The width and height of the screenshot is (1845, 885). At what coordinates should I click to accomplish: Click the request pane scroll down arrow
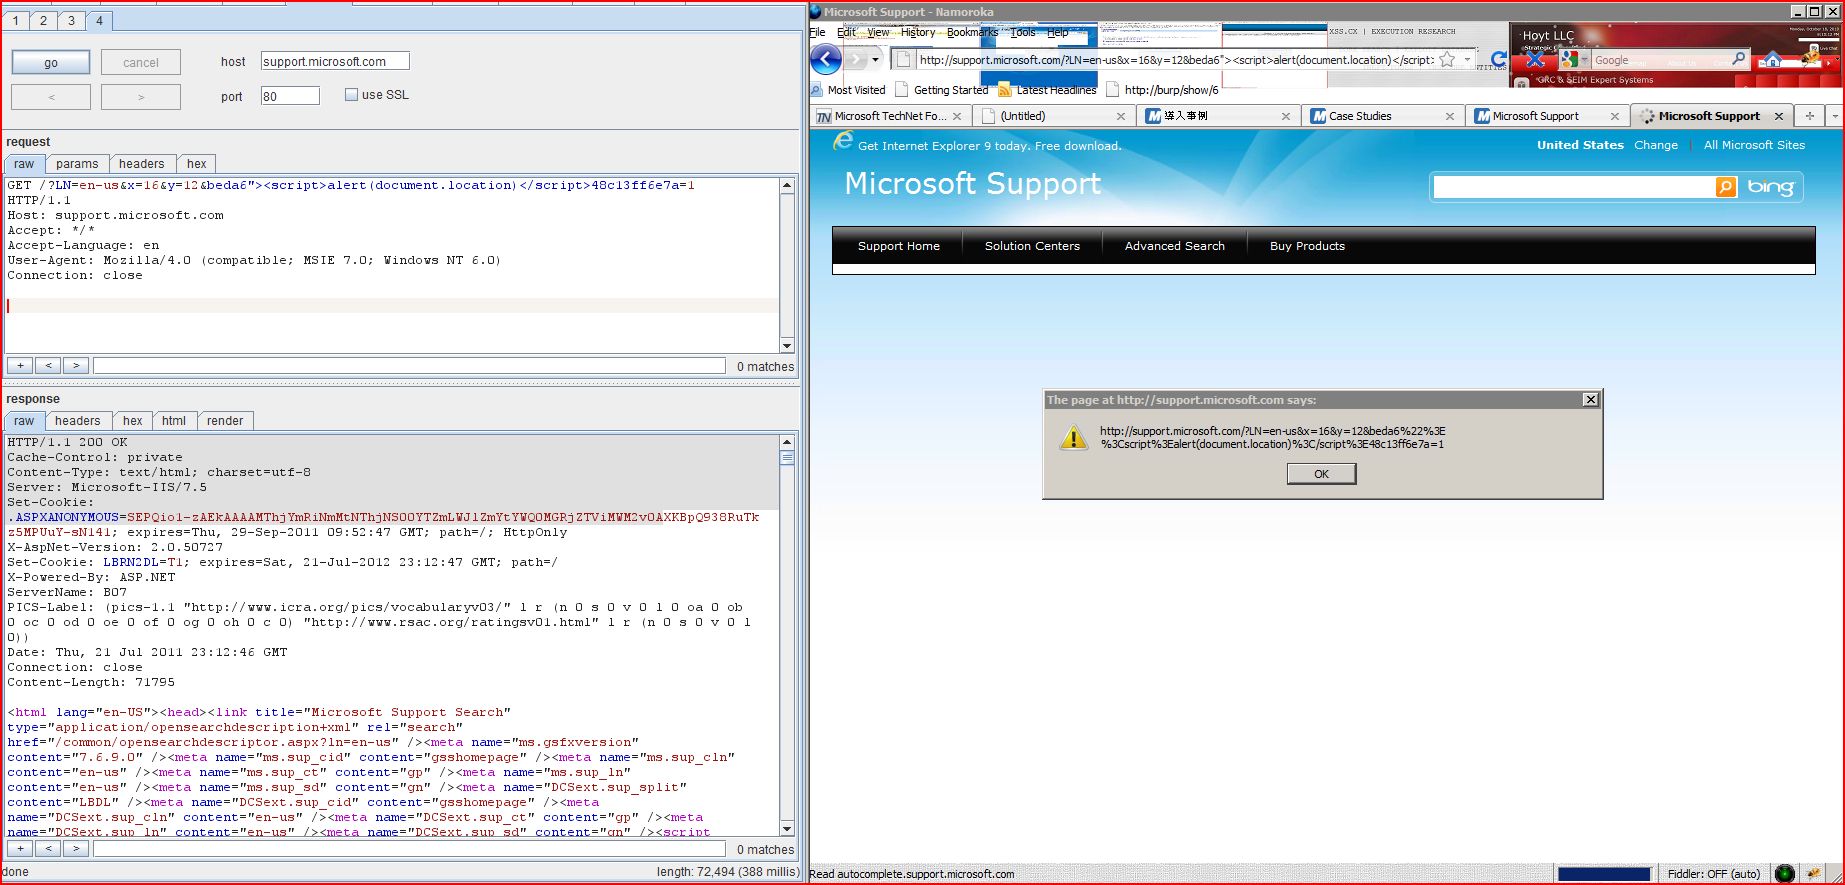click(787, 346)
